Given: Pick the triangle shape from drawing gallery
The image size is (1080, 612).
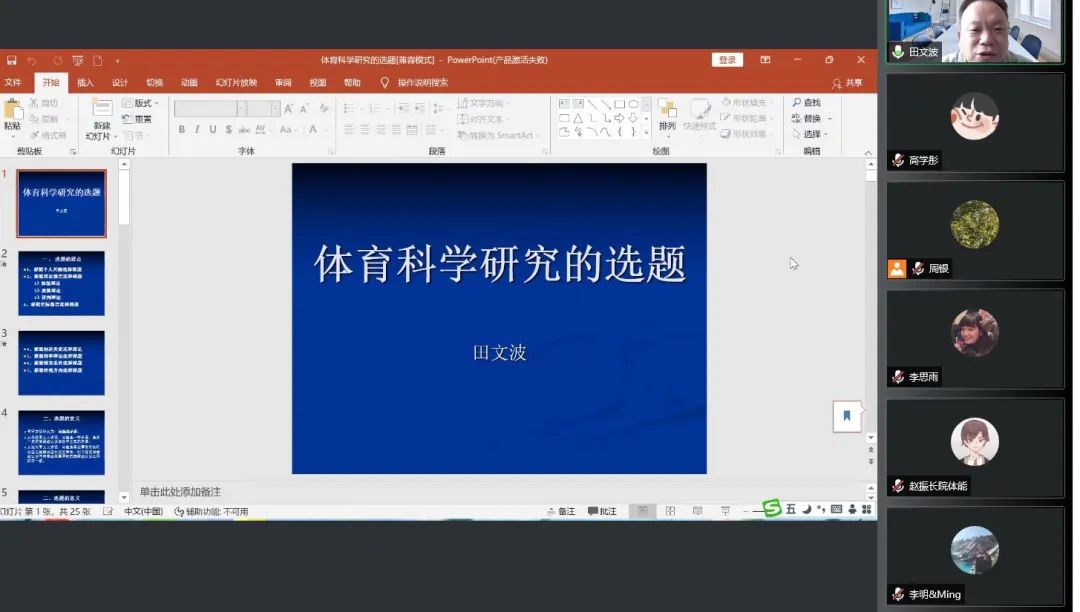Looking at the screenshot, I should tap(578, 118).
